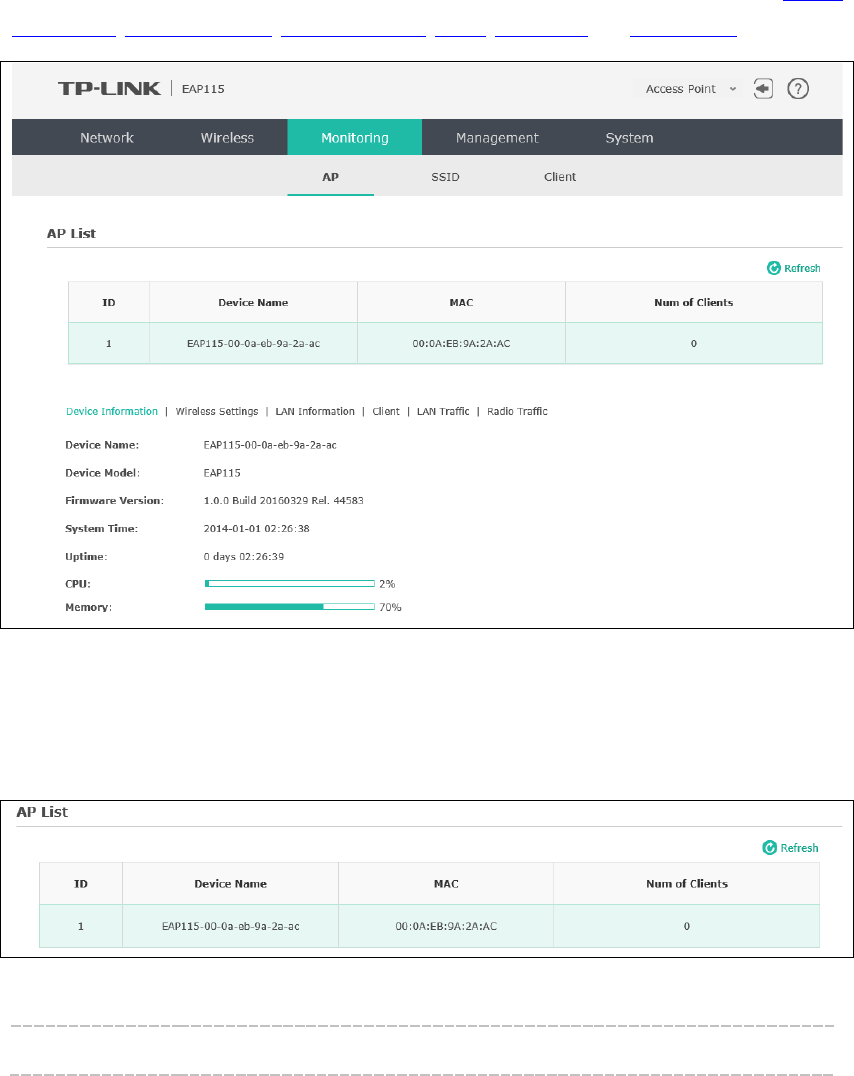Click Num of Clients header in lower AP List
The height and width of the screenshot is (1076, 854).
(686, 884)
